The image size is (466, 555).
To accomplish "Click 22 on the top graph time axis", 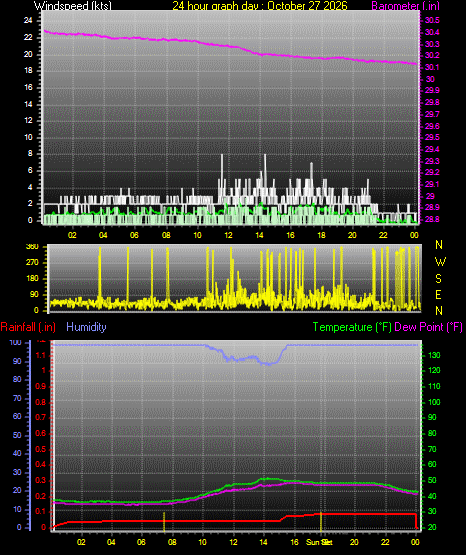I will [383, 235].
